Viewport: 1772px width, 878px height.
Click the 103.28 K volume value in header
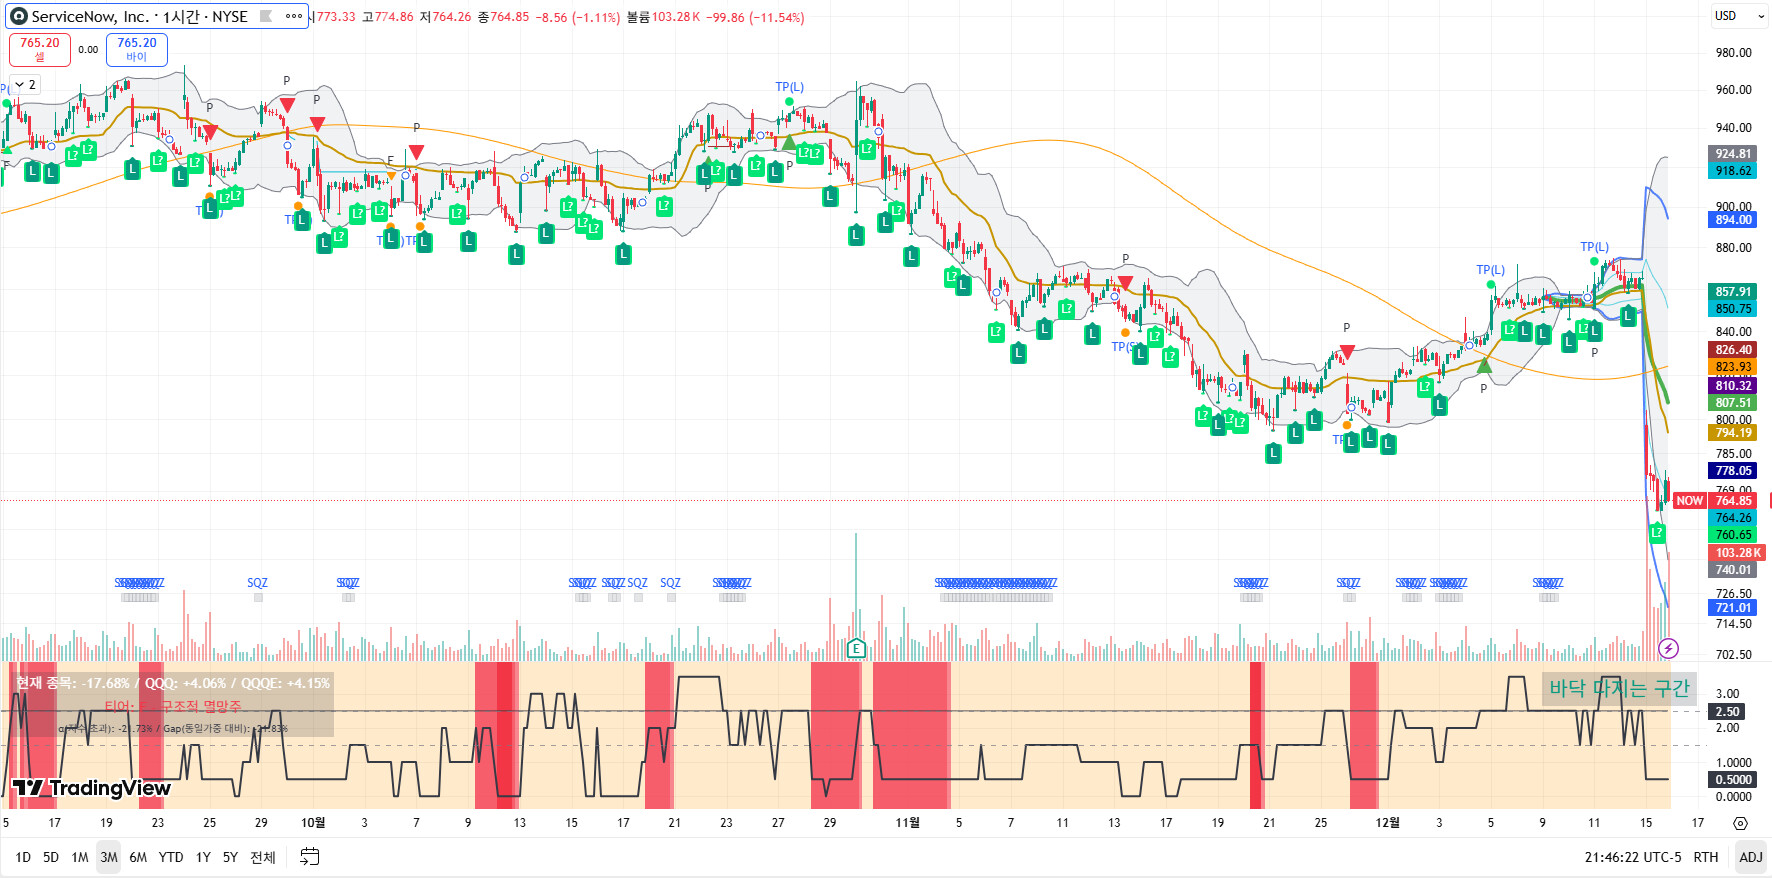[676, 17]
